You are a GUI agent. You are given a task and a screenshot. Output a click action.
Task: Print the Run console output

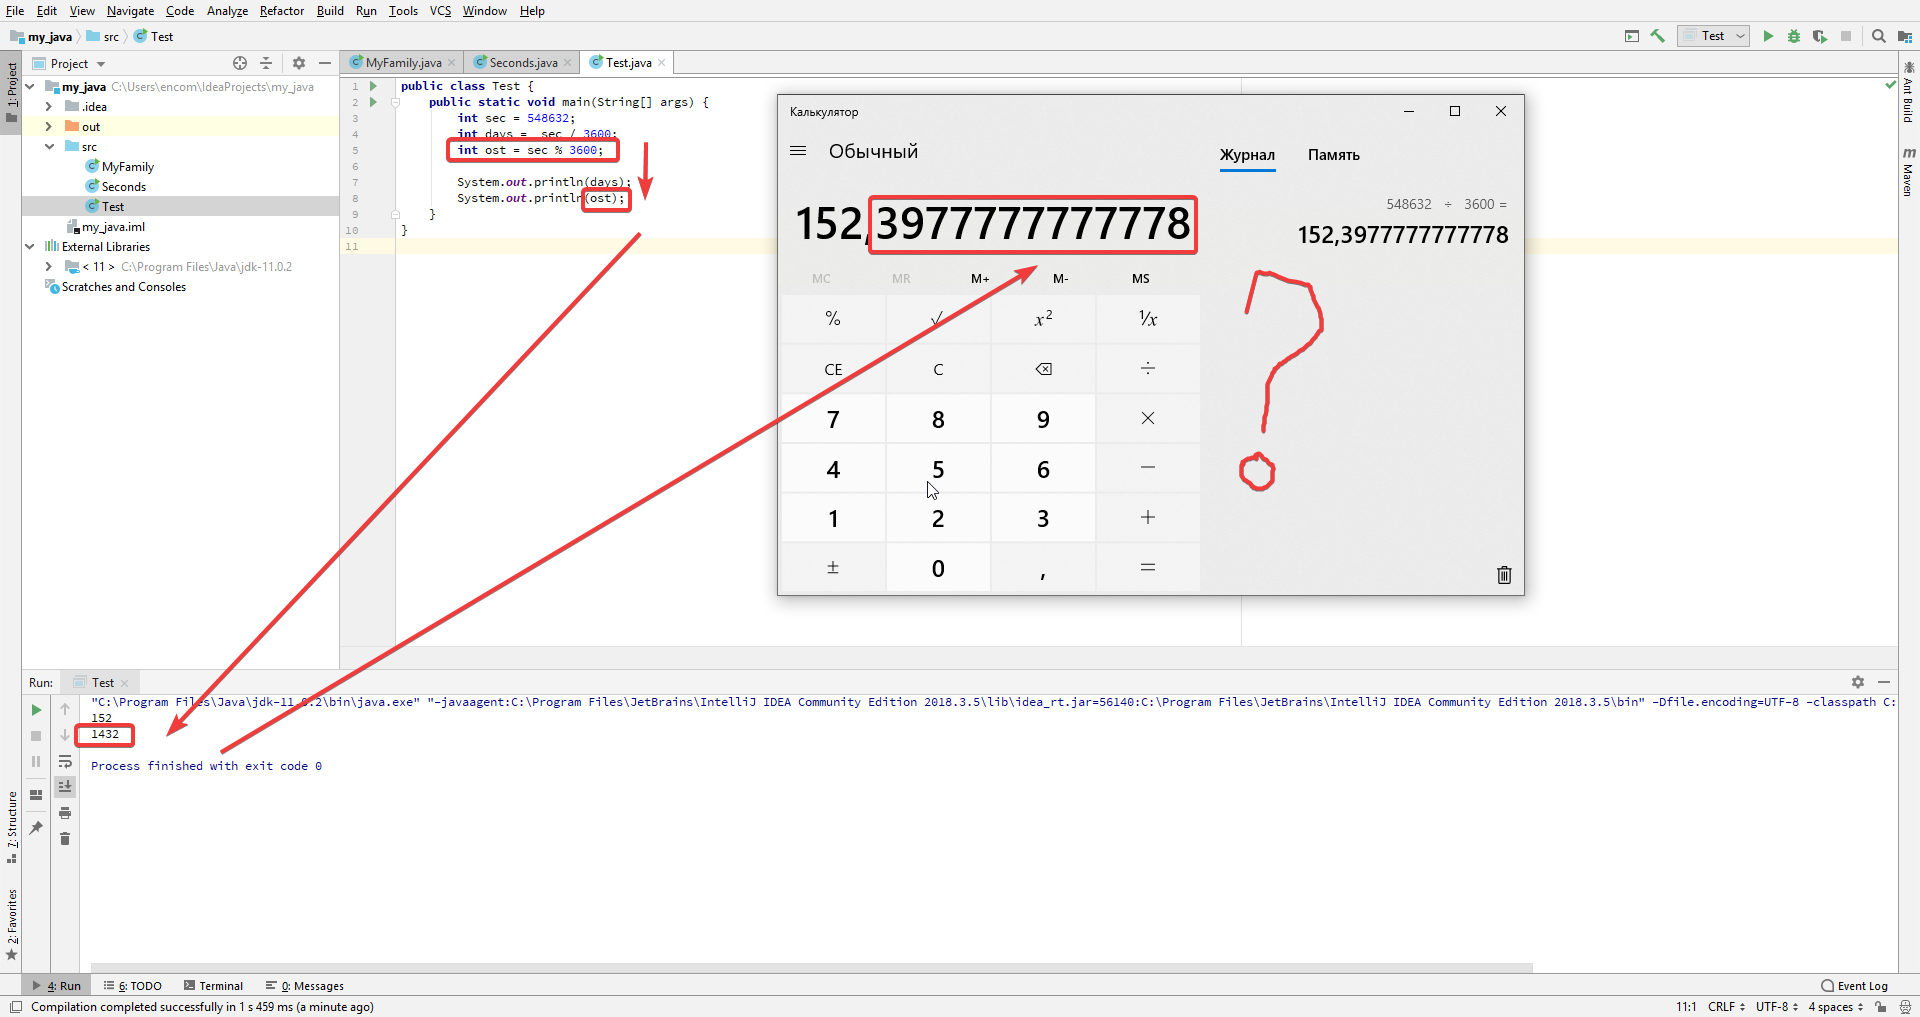(x=65, y=813)
